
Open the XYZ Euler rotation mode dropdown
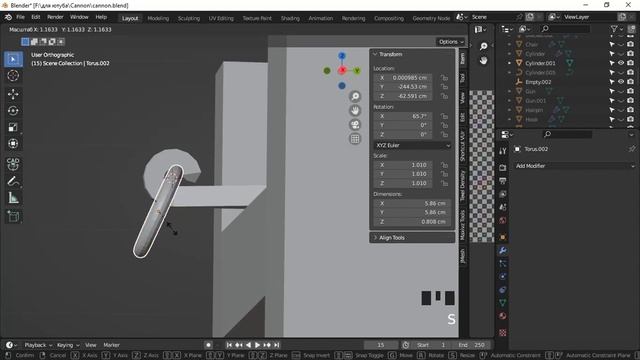point(412,145)
